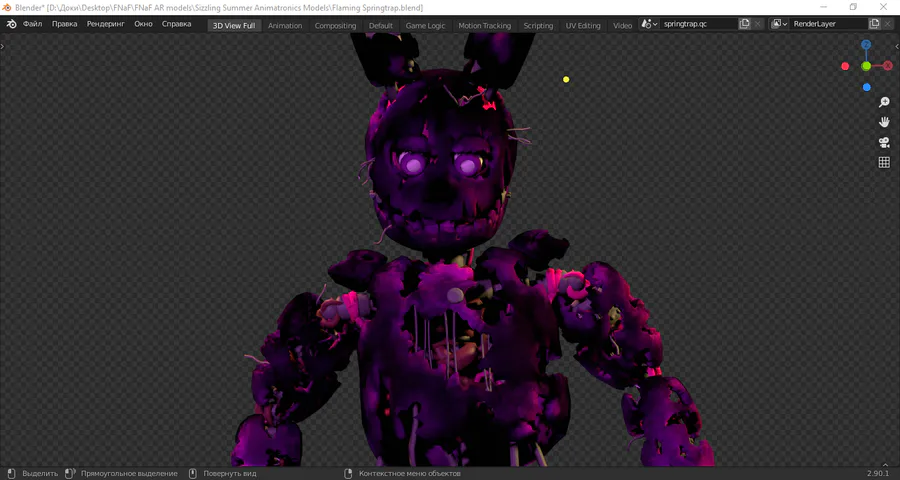Click the 'Повернуть вид' status text
900x480 pixels.
(230, 474)
